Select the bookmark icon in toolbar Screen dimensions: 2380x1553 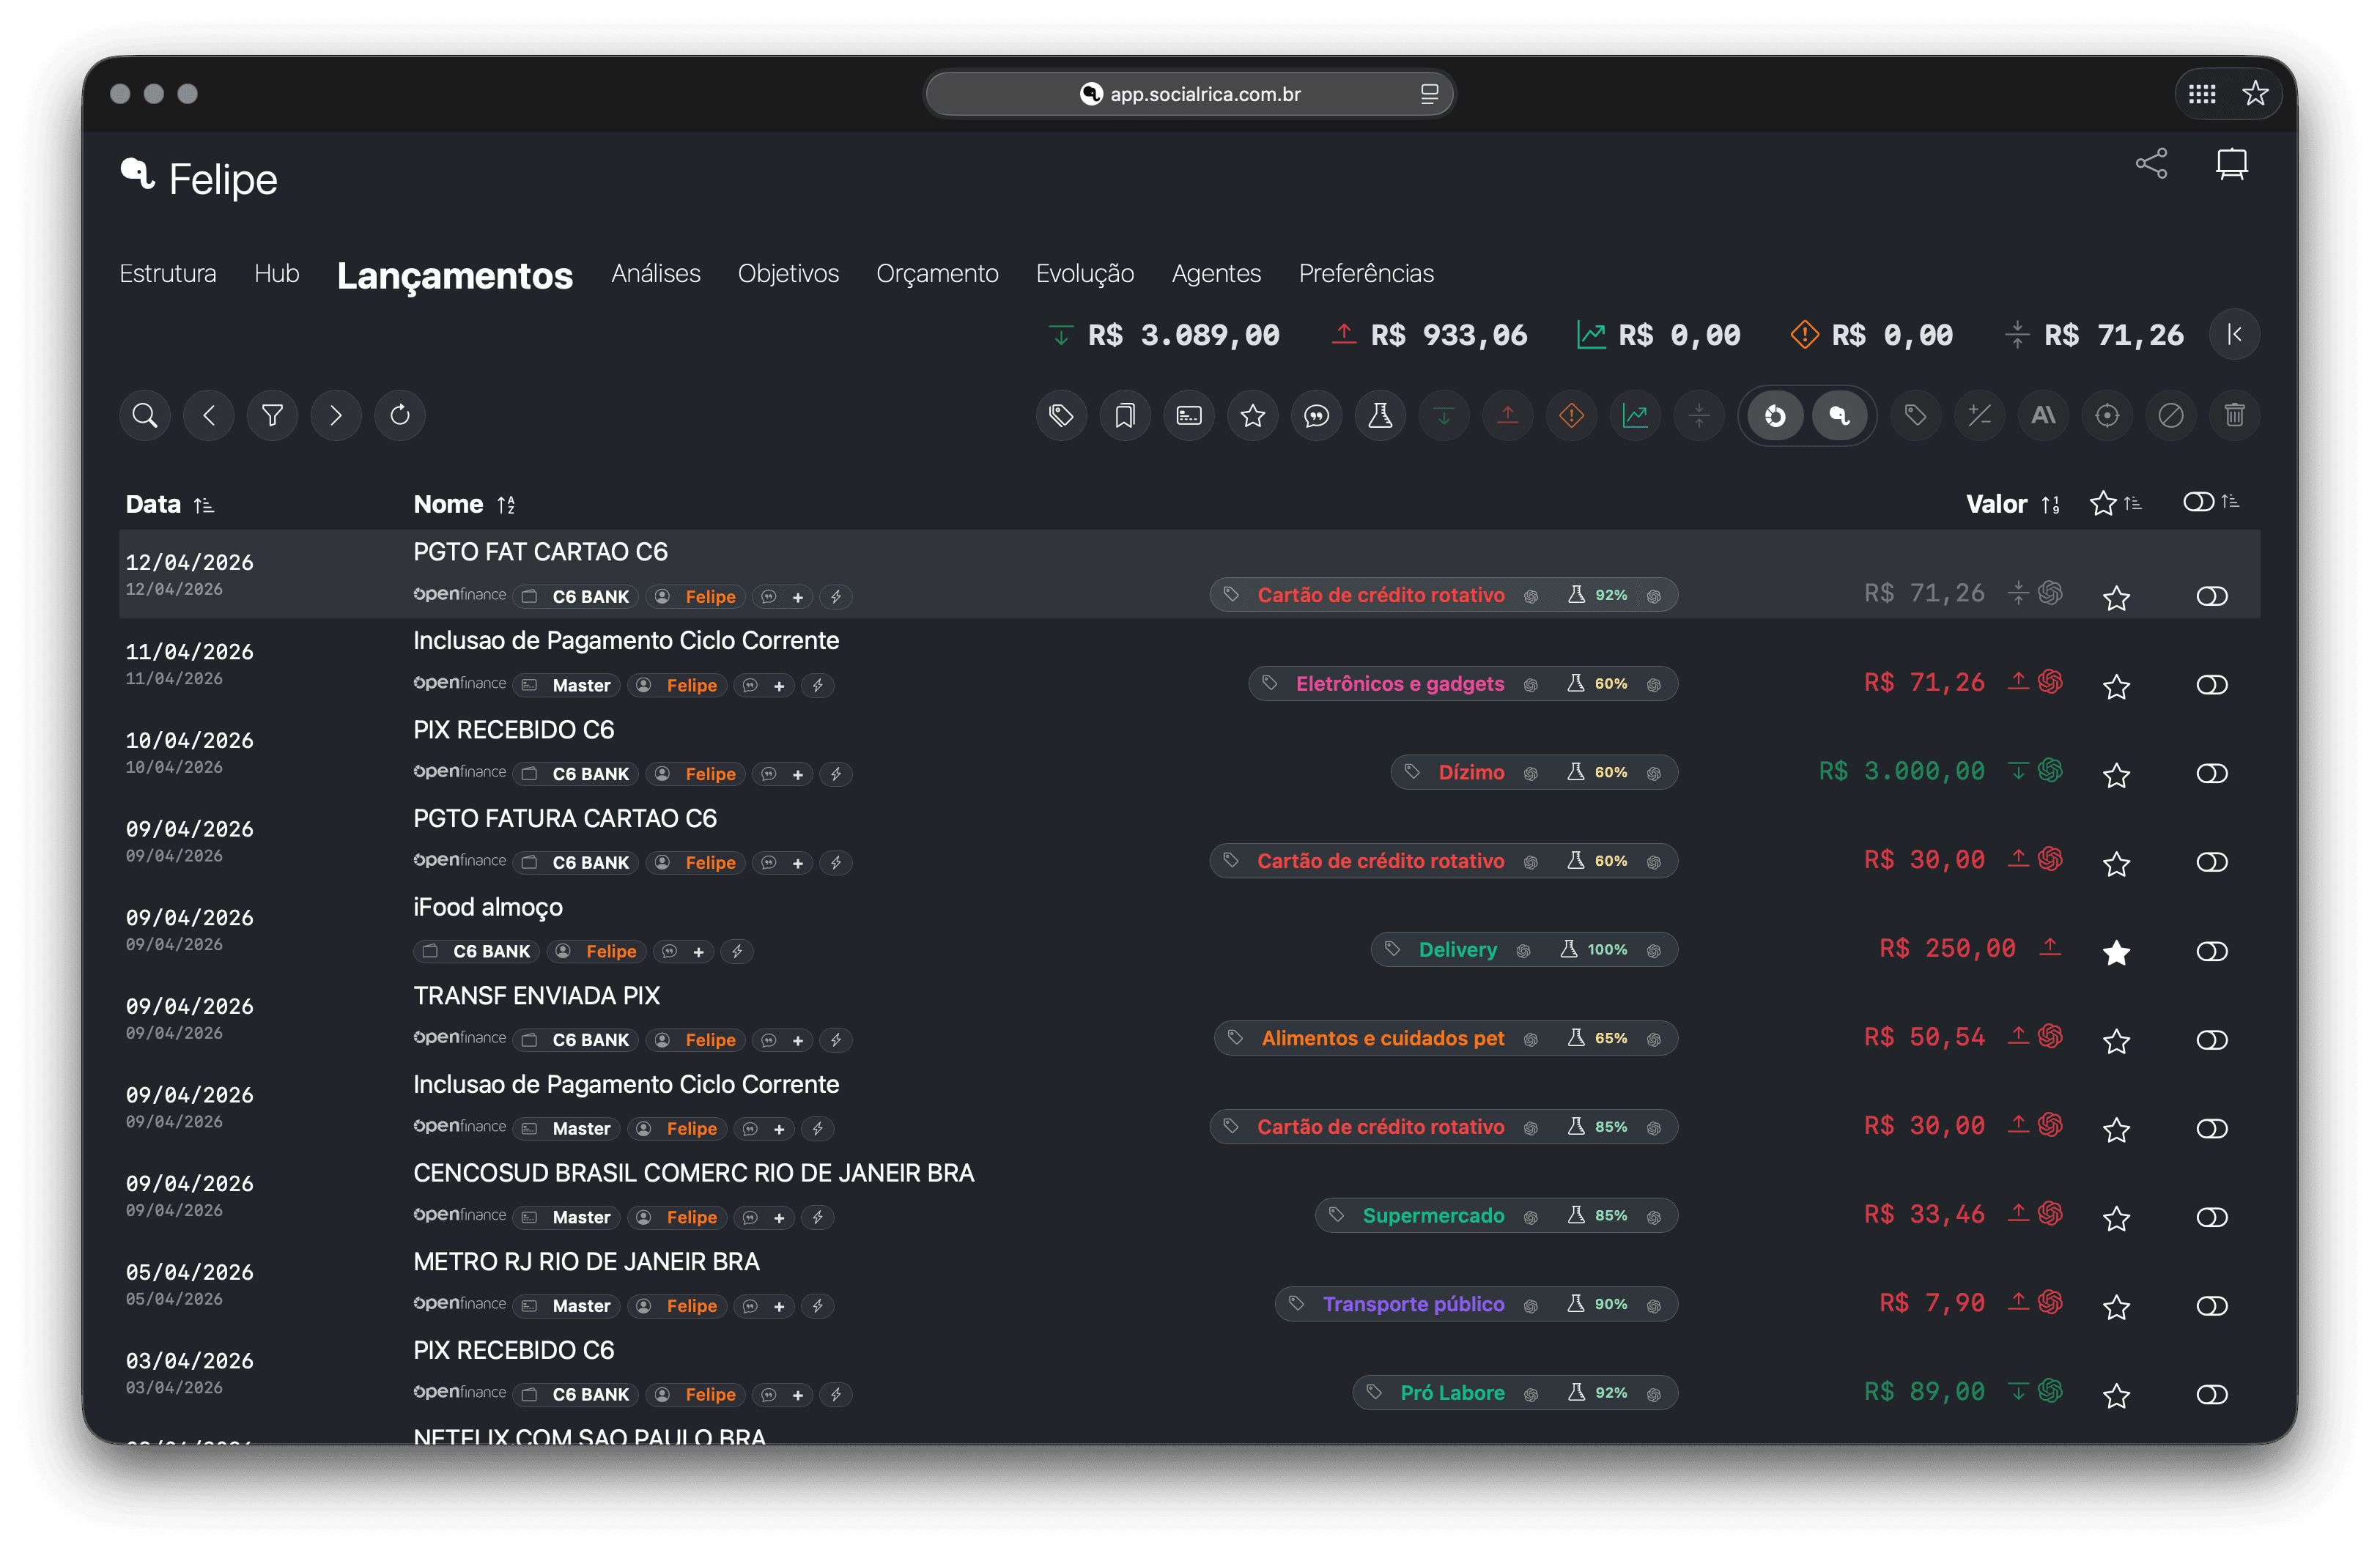1125,415
